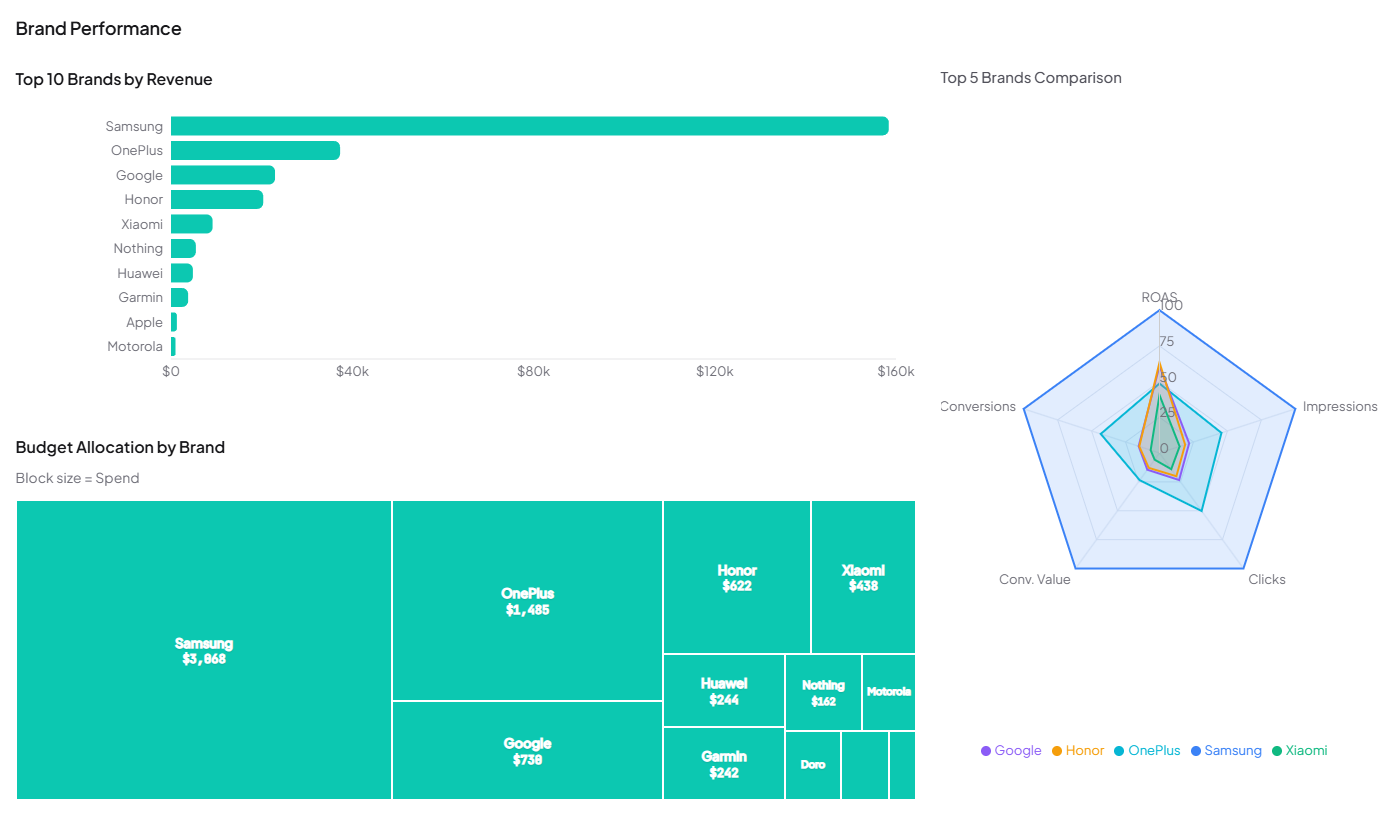Click the ROAS axis label on the radar chart
The height and width of the screenshot is (814, 1389).
click(x=1159, y=297)
